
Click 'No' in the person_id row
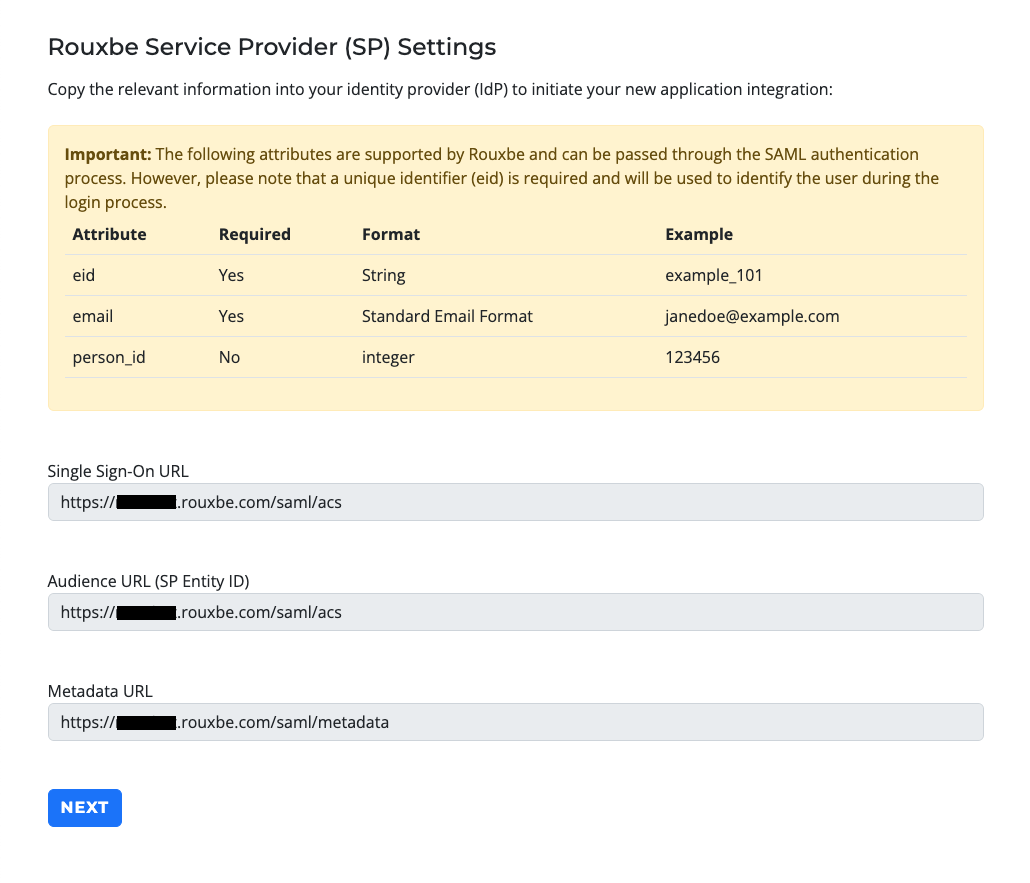(229, 357)
